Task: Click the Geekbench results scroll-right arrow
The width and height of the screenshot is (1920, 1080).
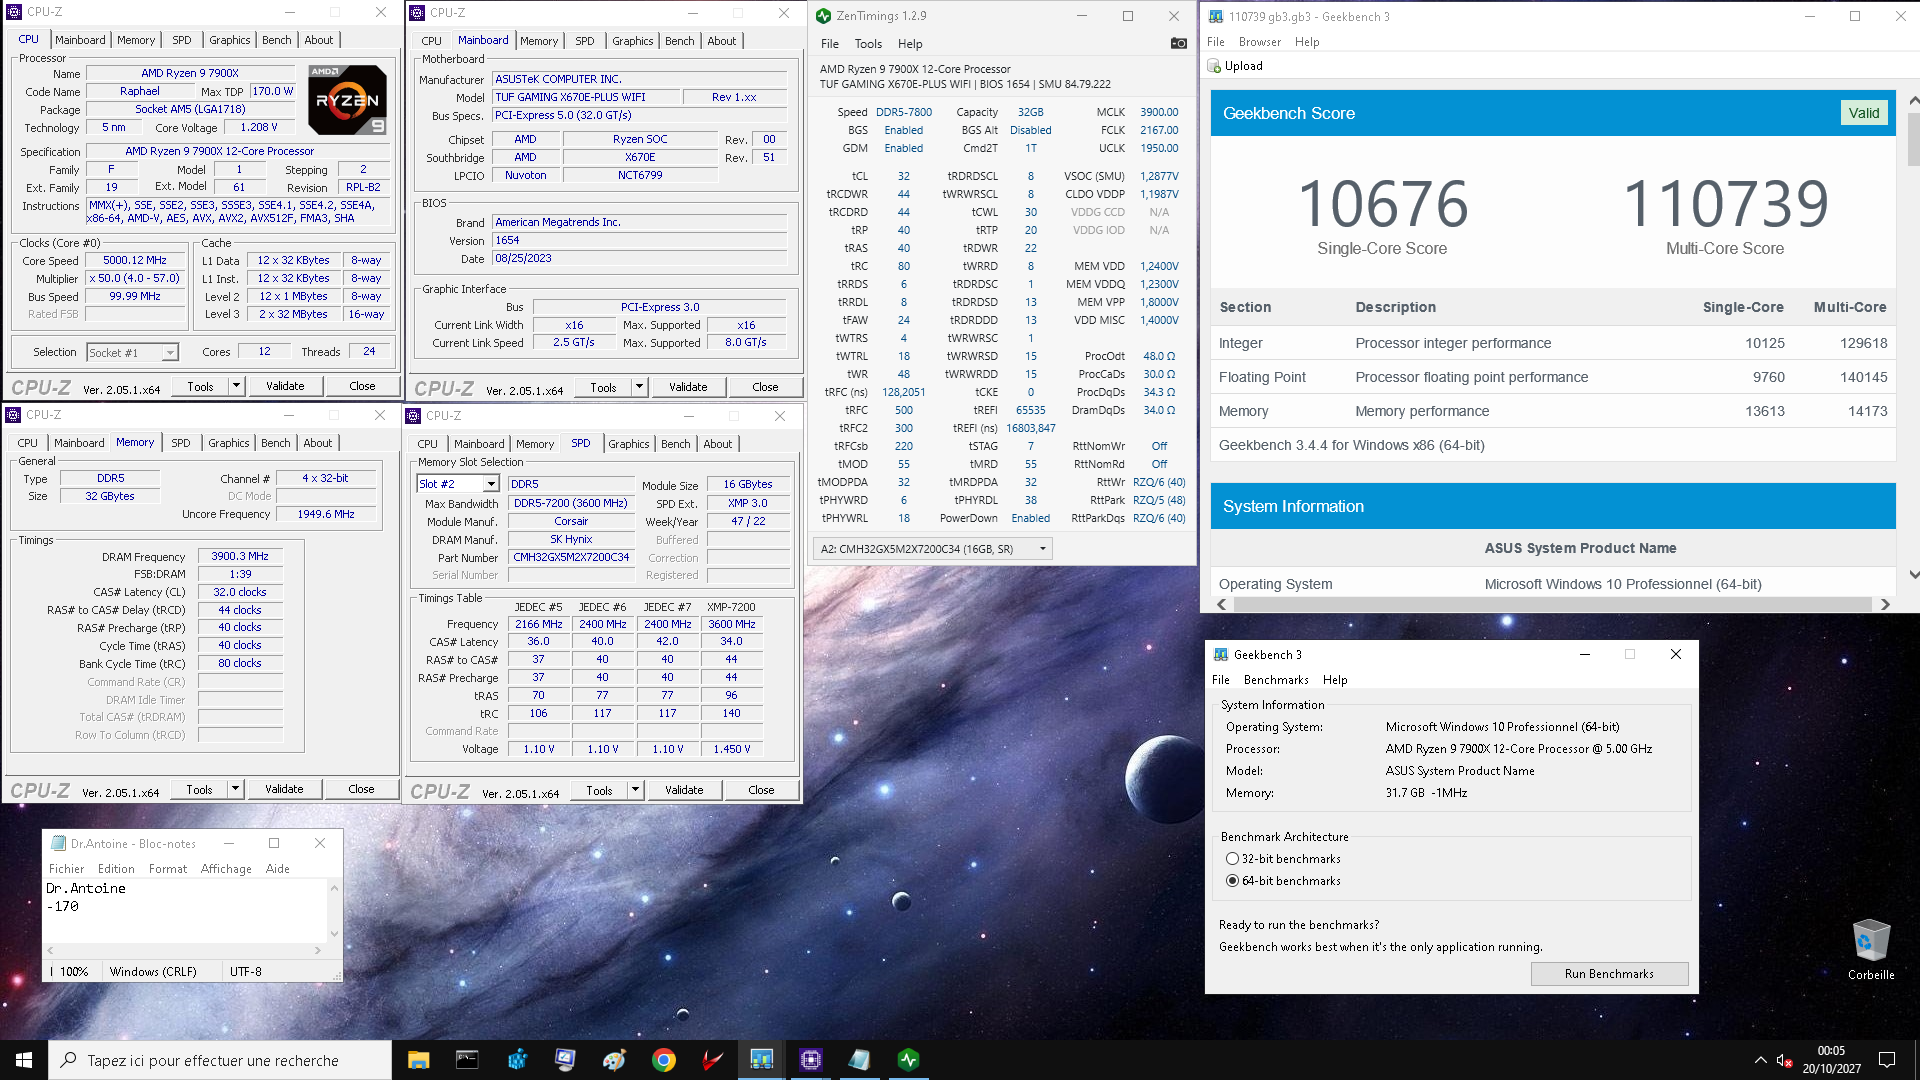Action: [1884, 604]
